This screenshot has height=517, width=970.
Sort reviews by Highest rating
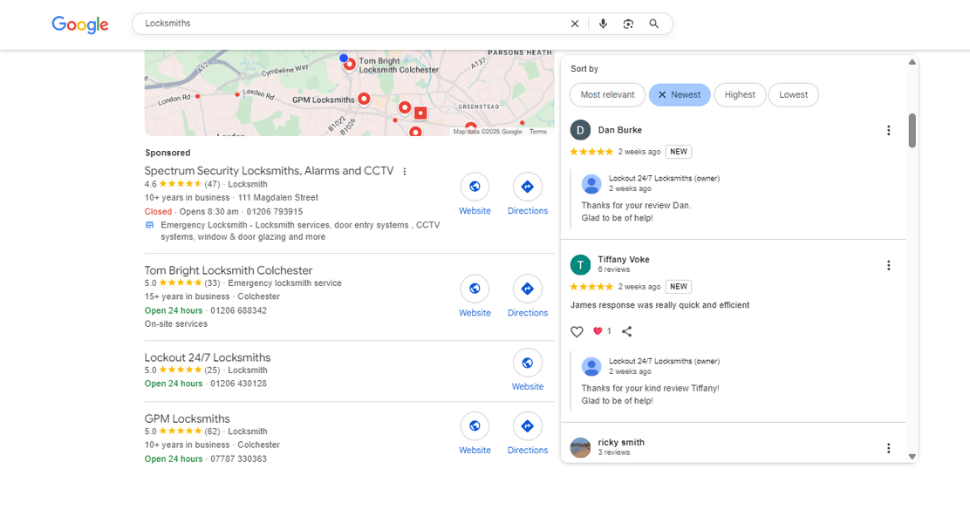click(740, 95)
